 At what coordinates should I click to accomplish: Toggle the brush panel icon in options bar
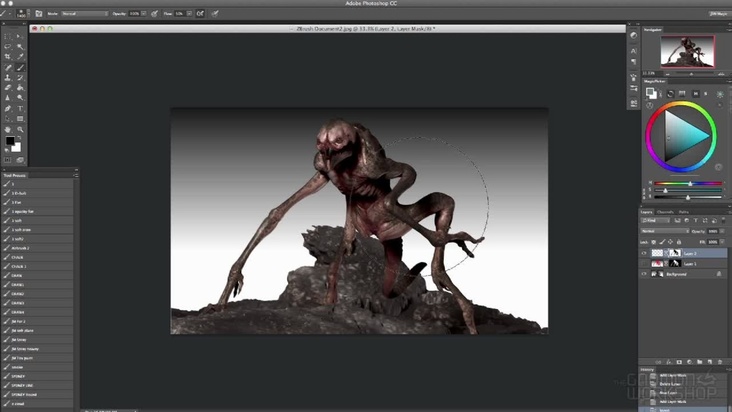pyautogui.click(x=39, y=14)
